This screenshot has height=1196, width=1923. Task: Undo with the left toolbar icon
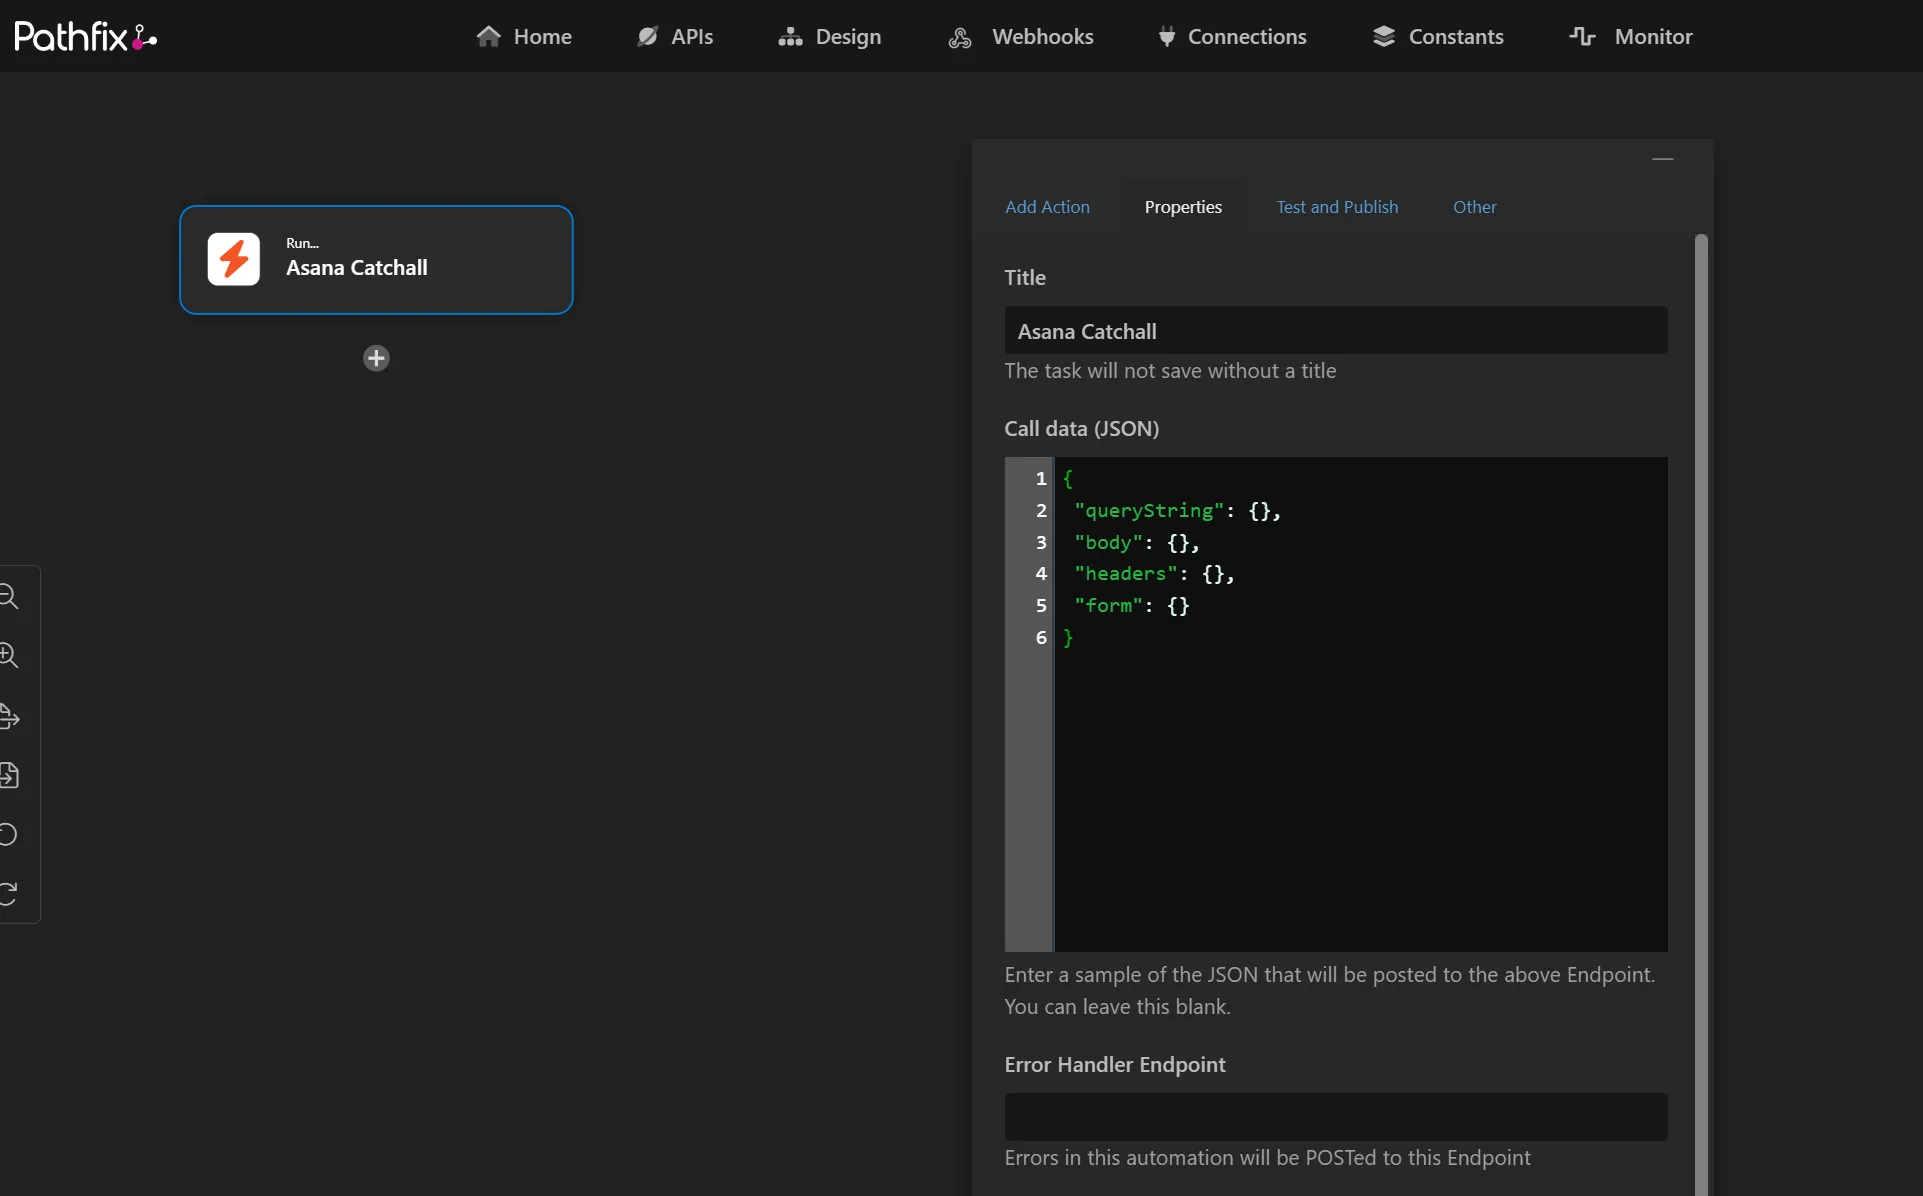(x=9, y=834)
